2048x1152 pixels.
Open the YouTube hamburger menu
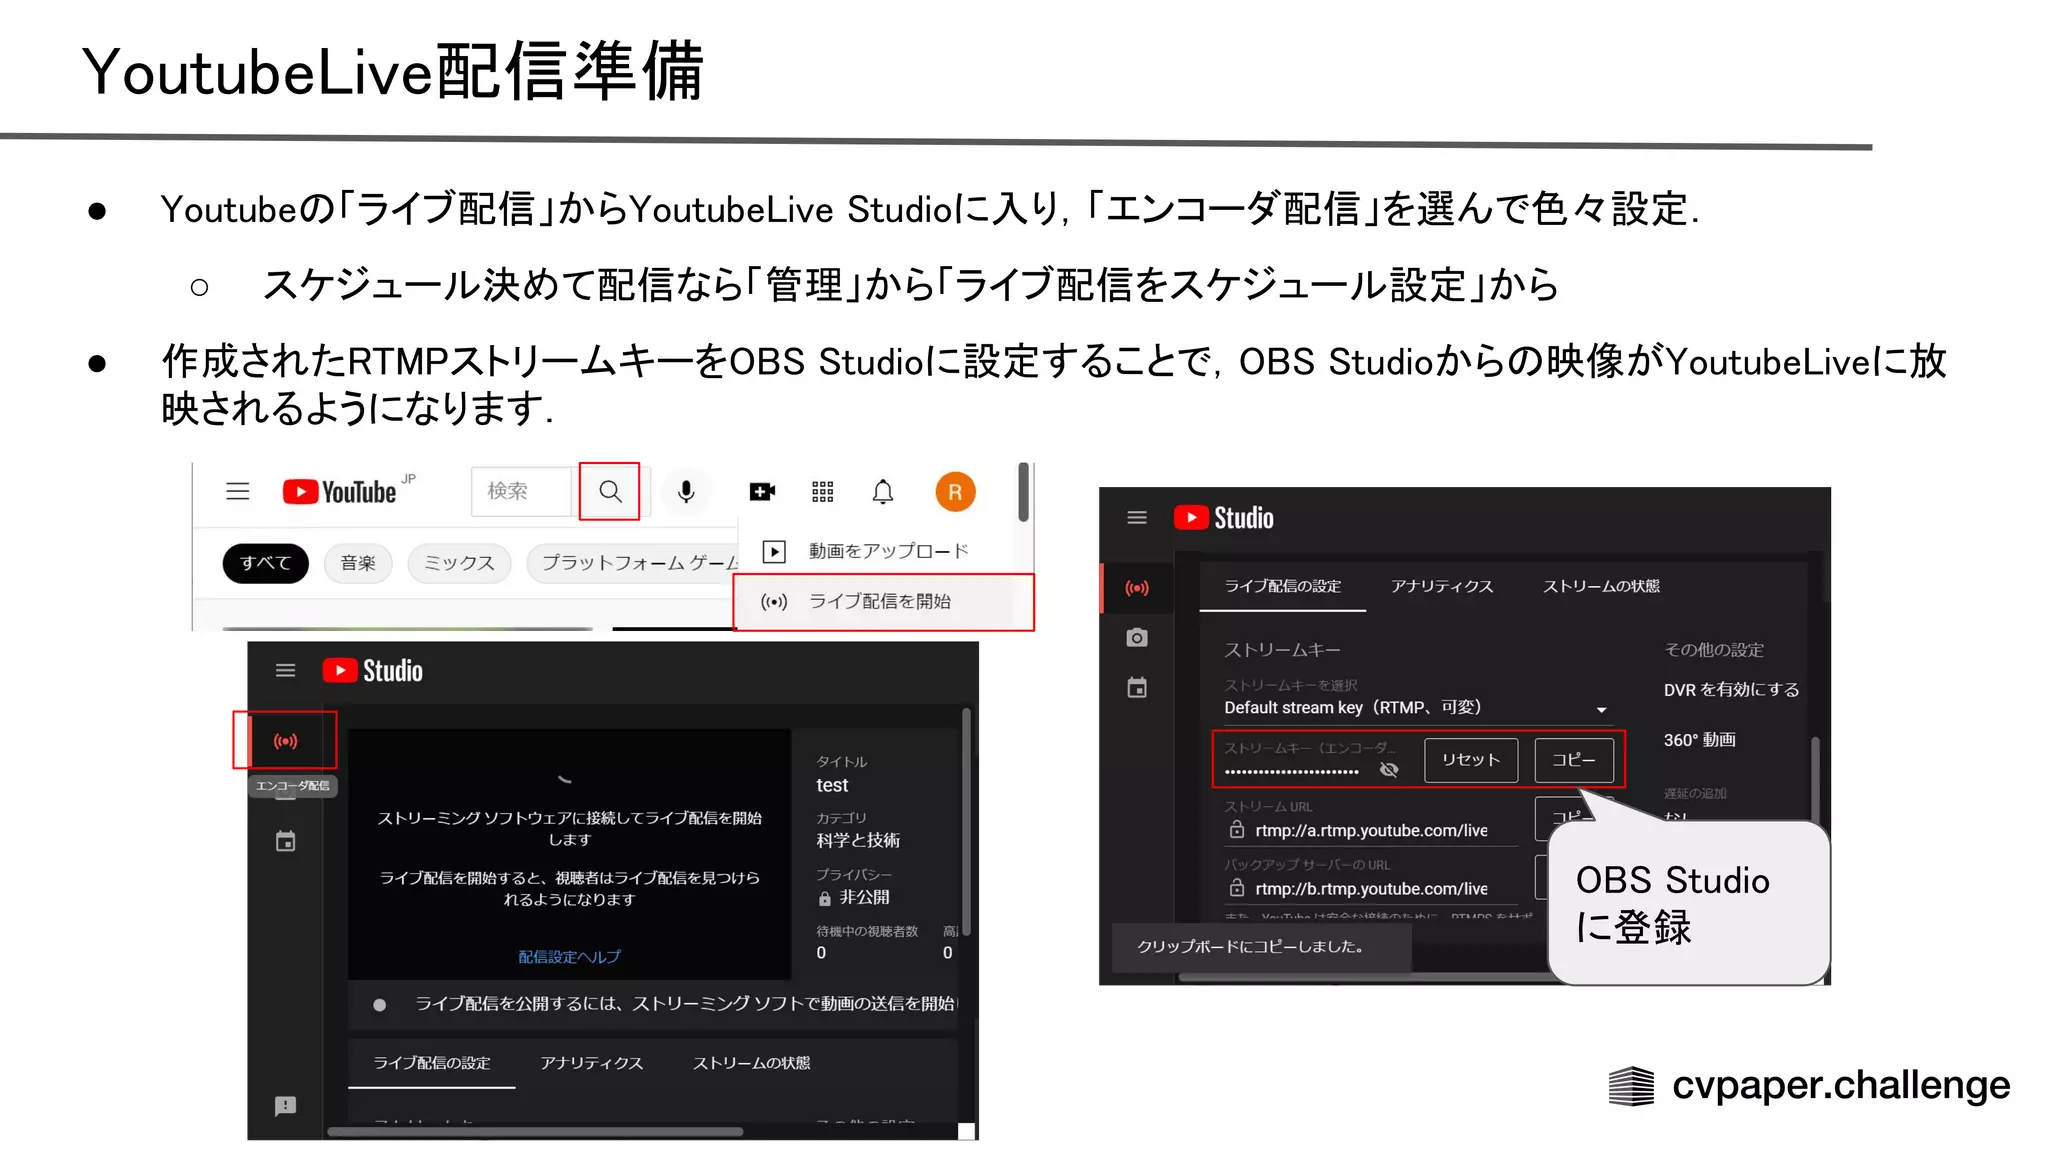point(237,492)
